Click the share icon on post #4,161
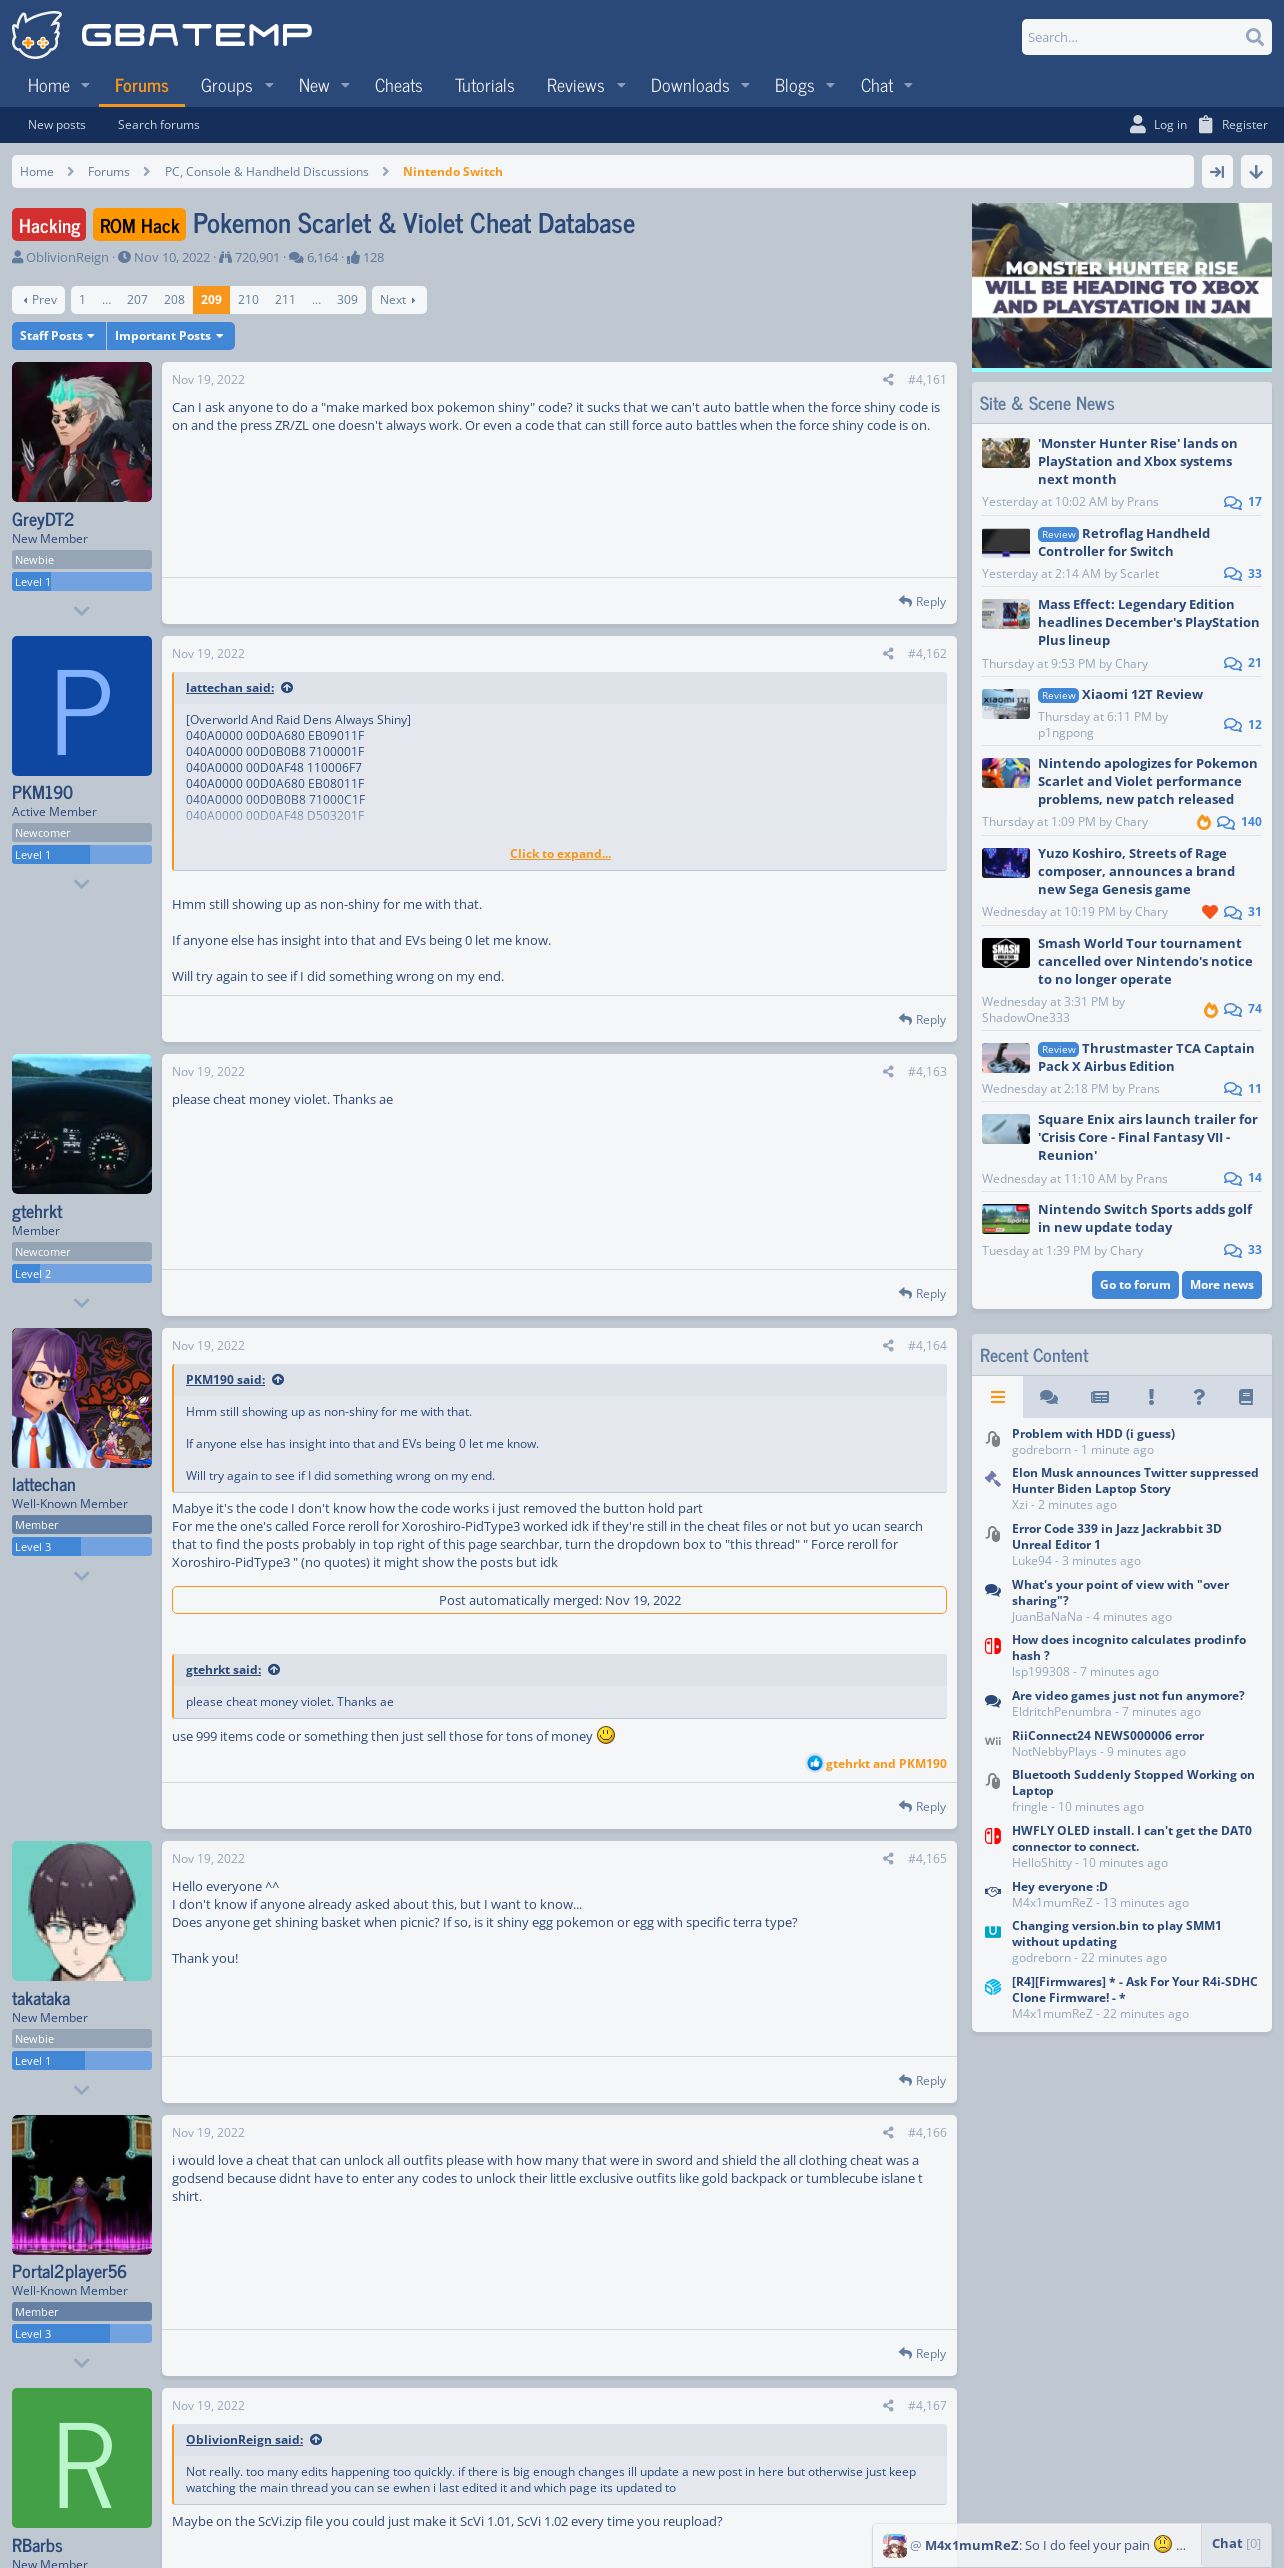This screenshot has height=2568, width=1284. pyautogui.click(x=888, y=380)
